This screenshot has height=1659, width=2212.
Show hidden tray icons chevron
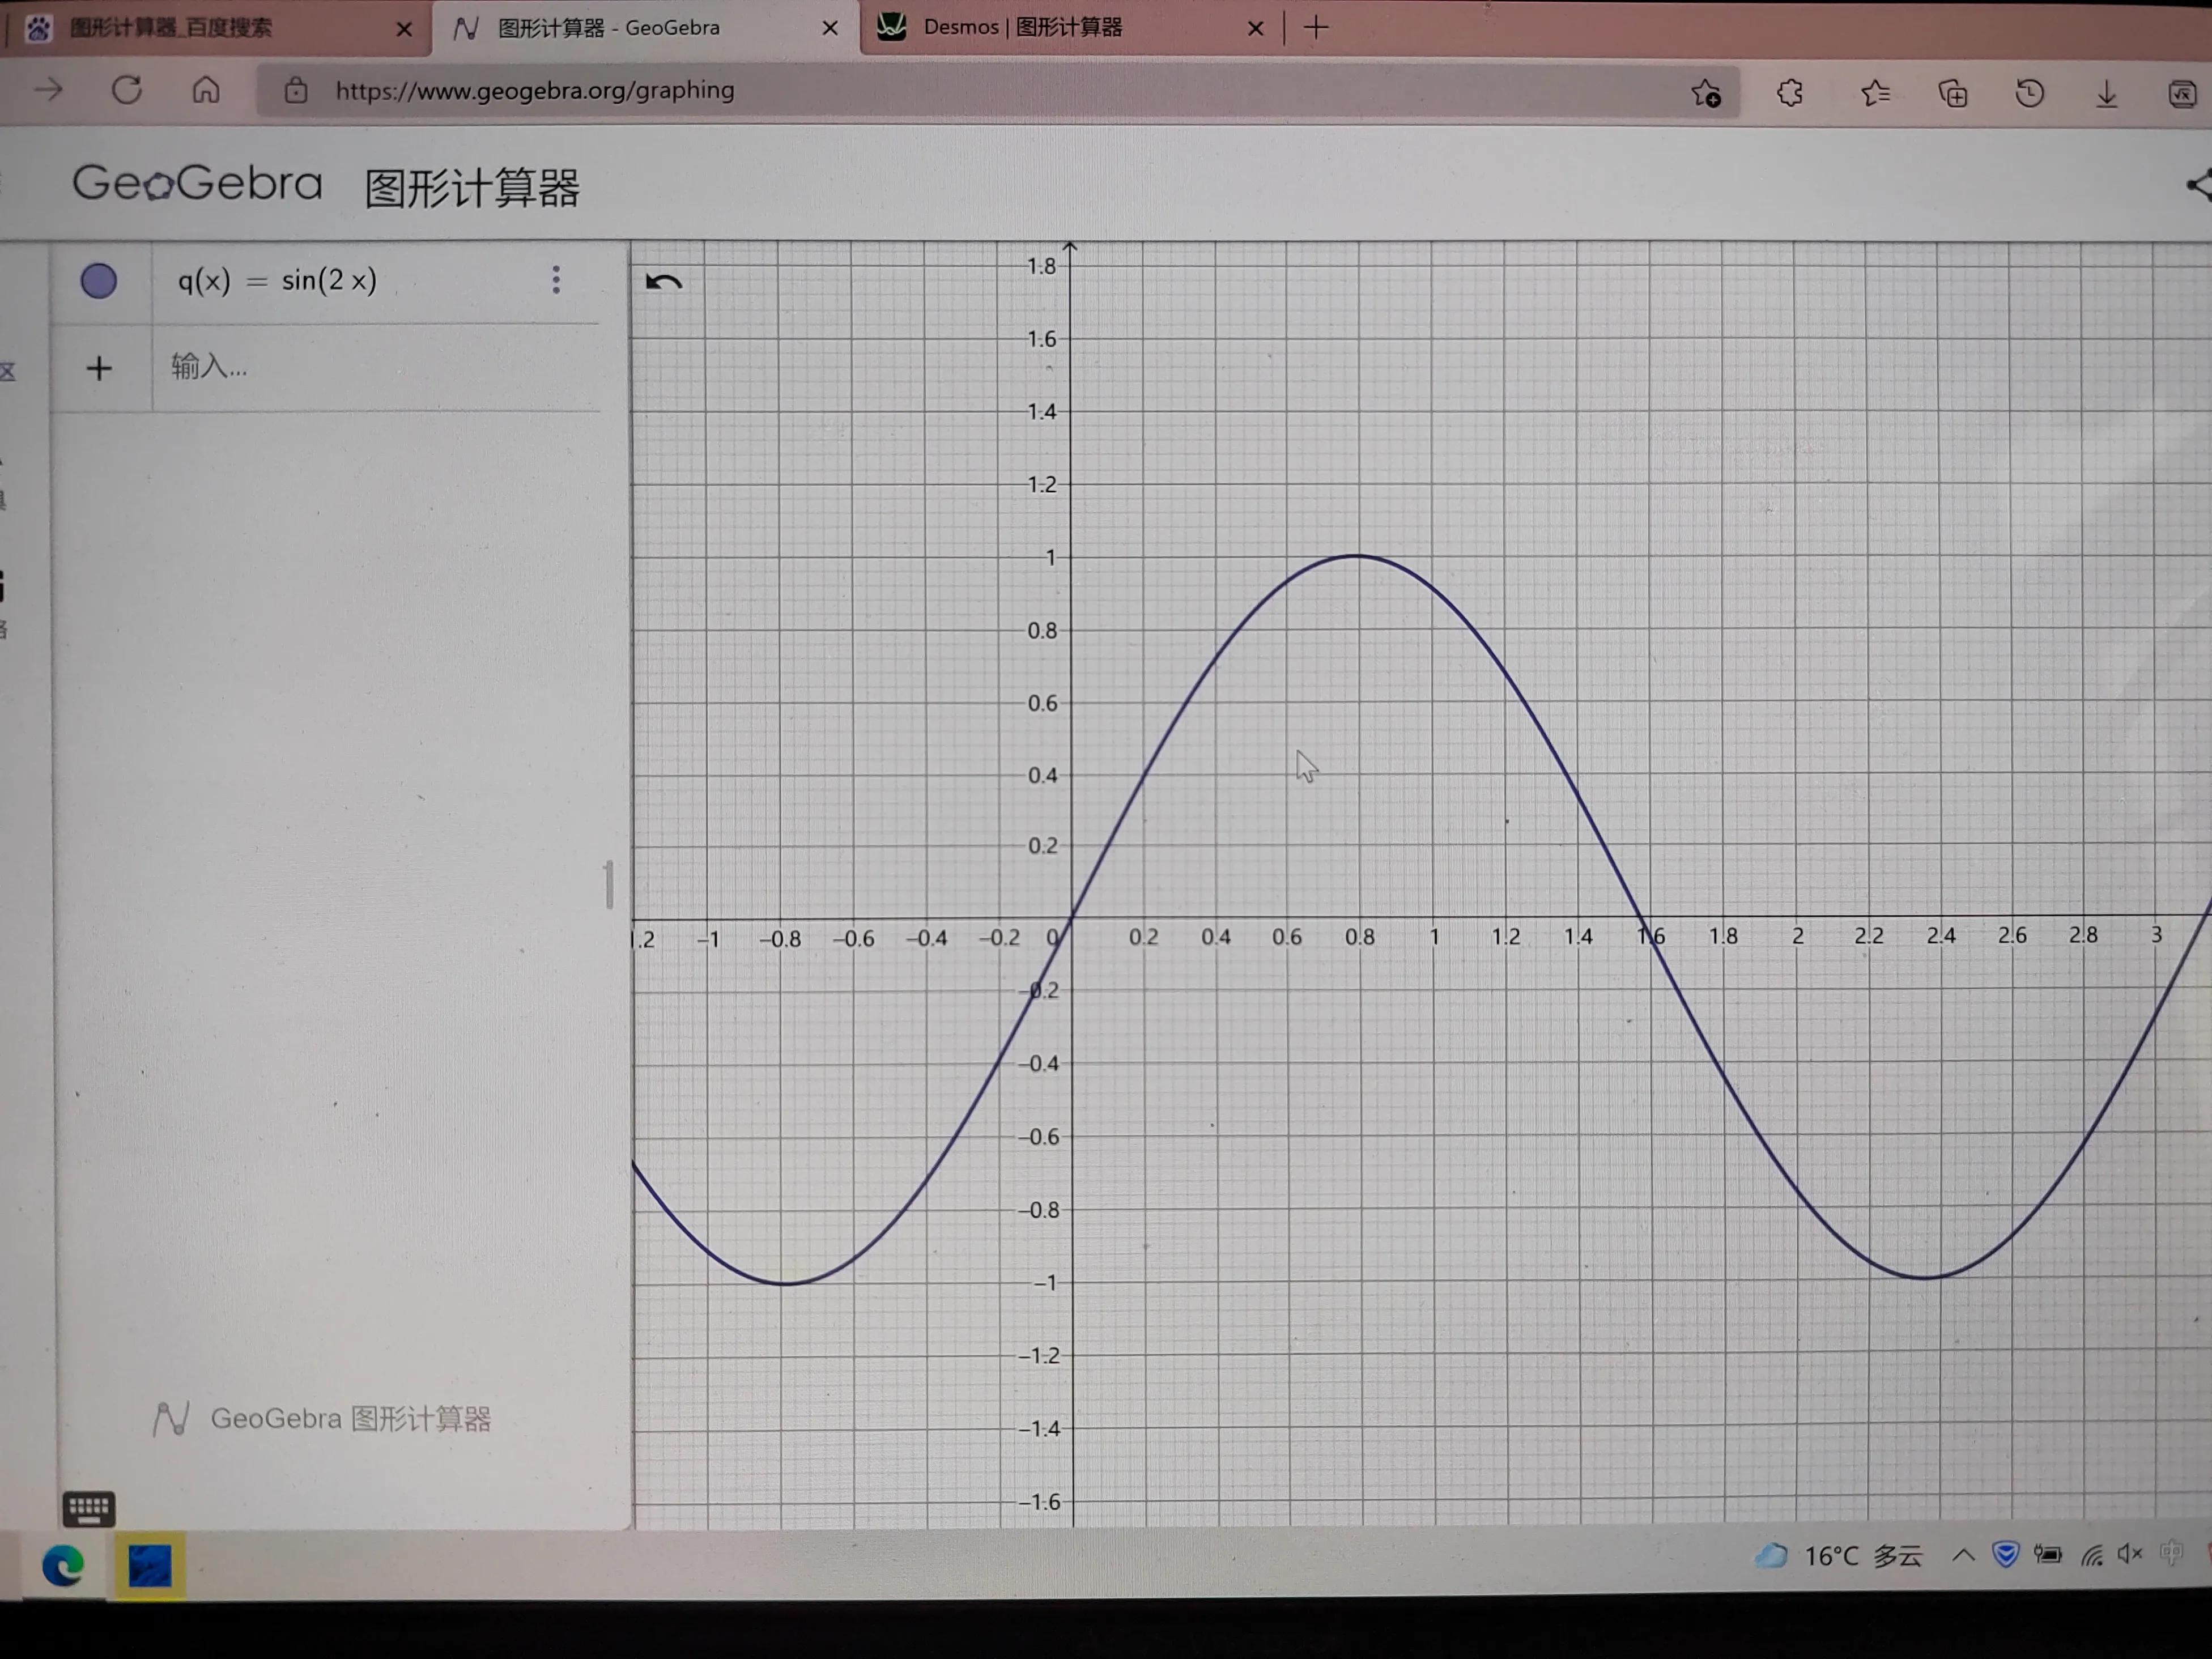click(1963, 1555)
